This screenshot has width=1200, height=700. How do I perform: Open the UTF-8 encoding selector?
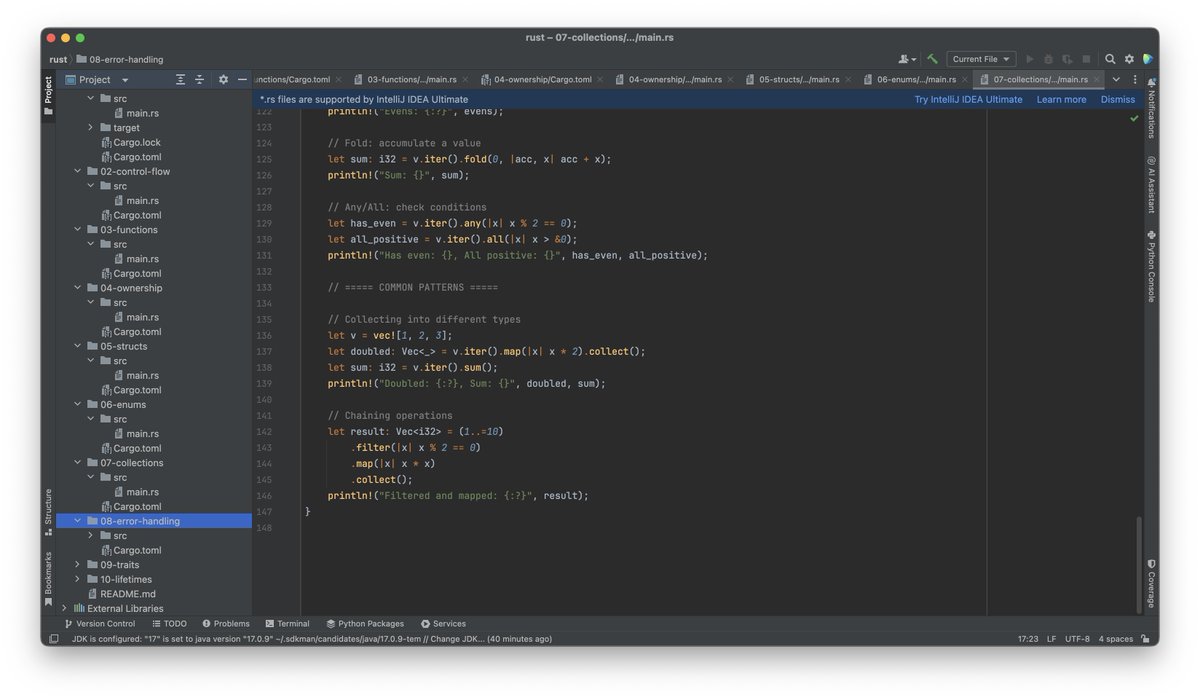click(1077, 639)
